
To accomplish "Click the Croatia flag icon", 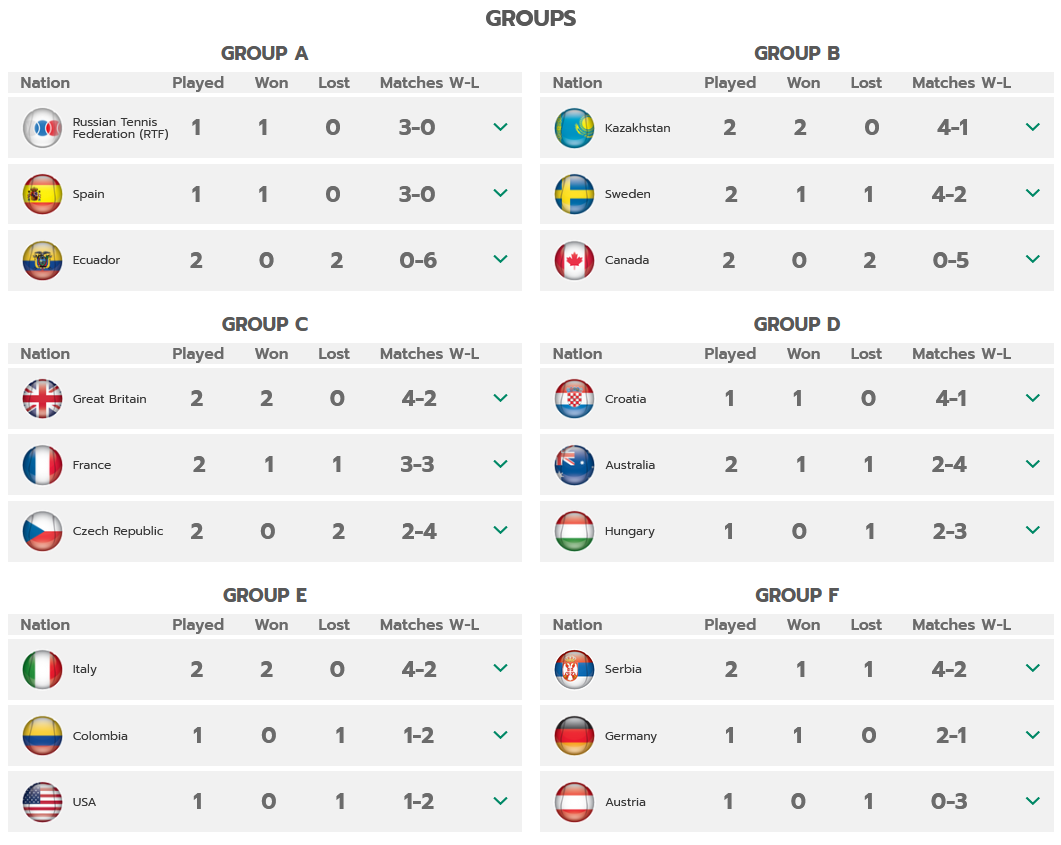I will (x=574, y=398).
